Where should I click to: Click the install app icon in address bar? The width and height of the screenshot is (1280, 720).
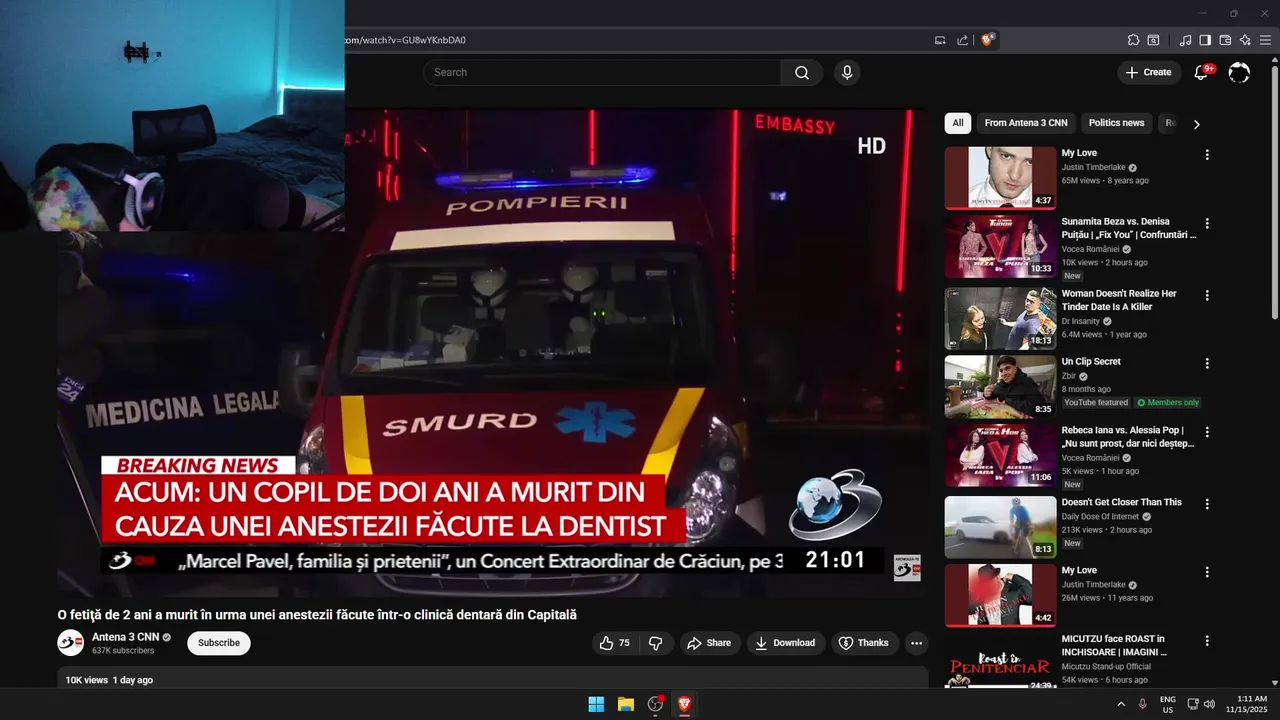tap(940, 40)
